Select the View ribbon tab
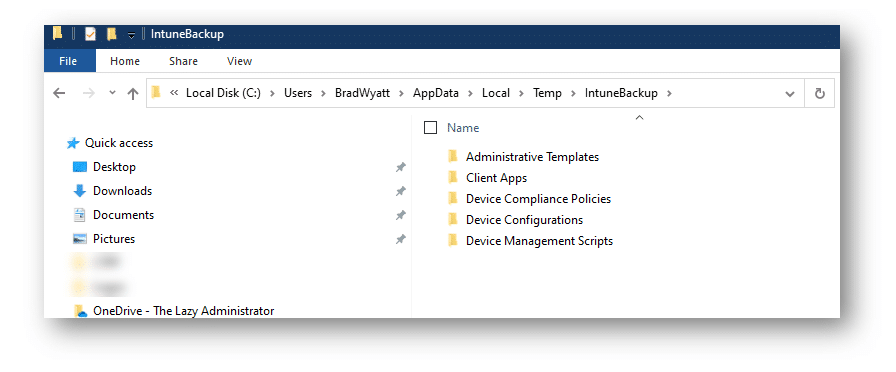The height and width of the screenshot is (372, 896). (x=239, y=61)
